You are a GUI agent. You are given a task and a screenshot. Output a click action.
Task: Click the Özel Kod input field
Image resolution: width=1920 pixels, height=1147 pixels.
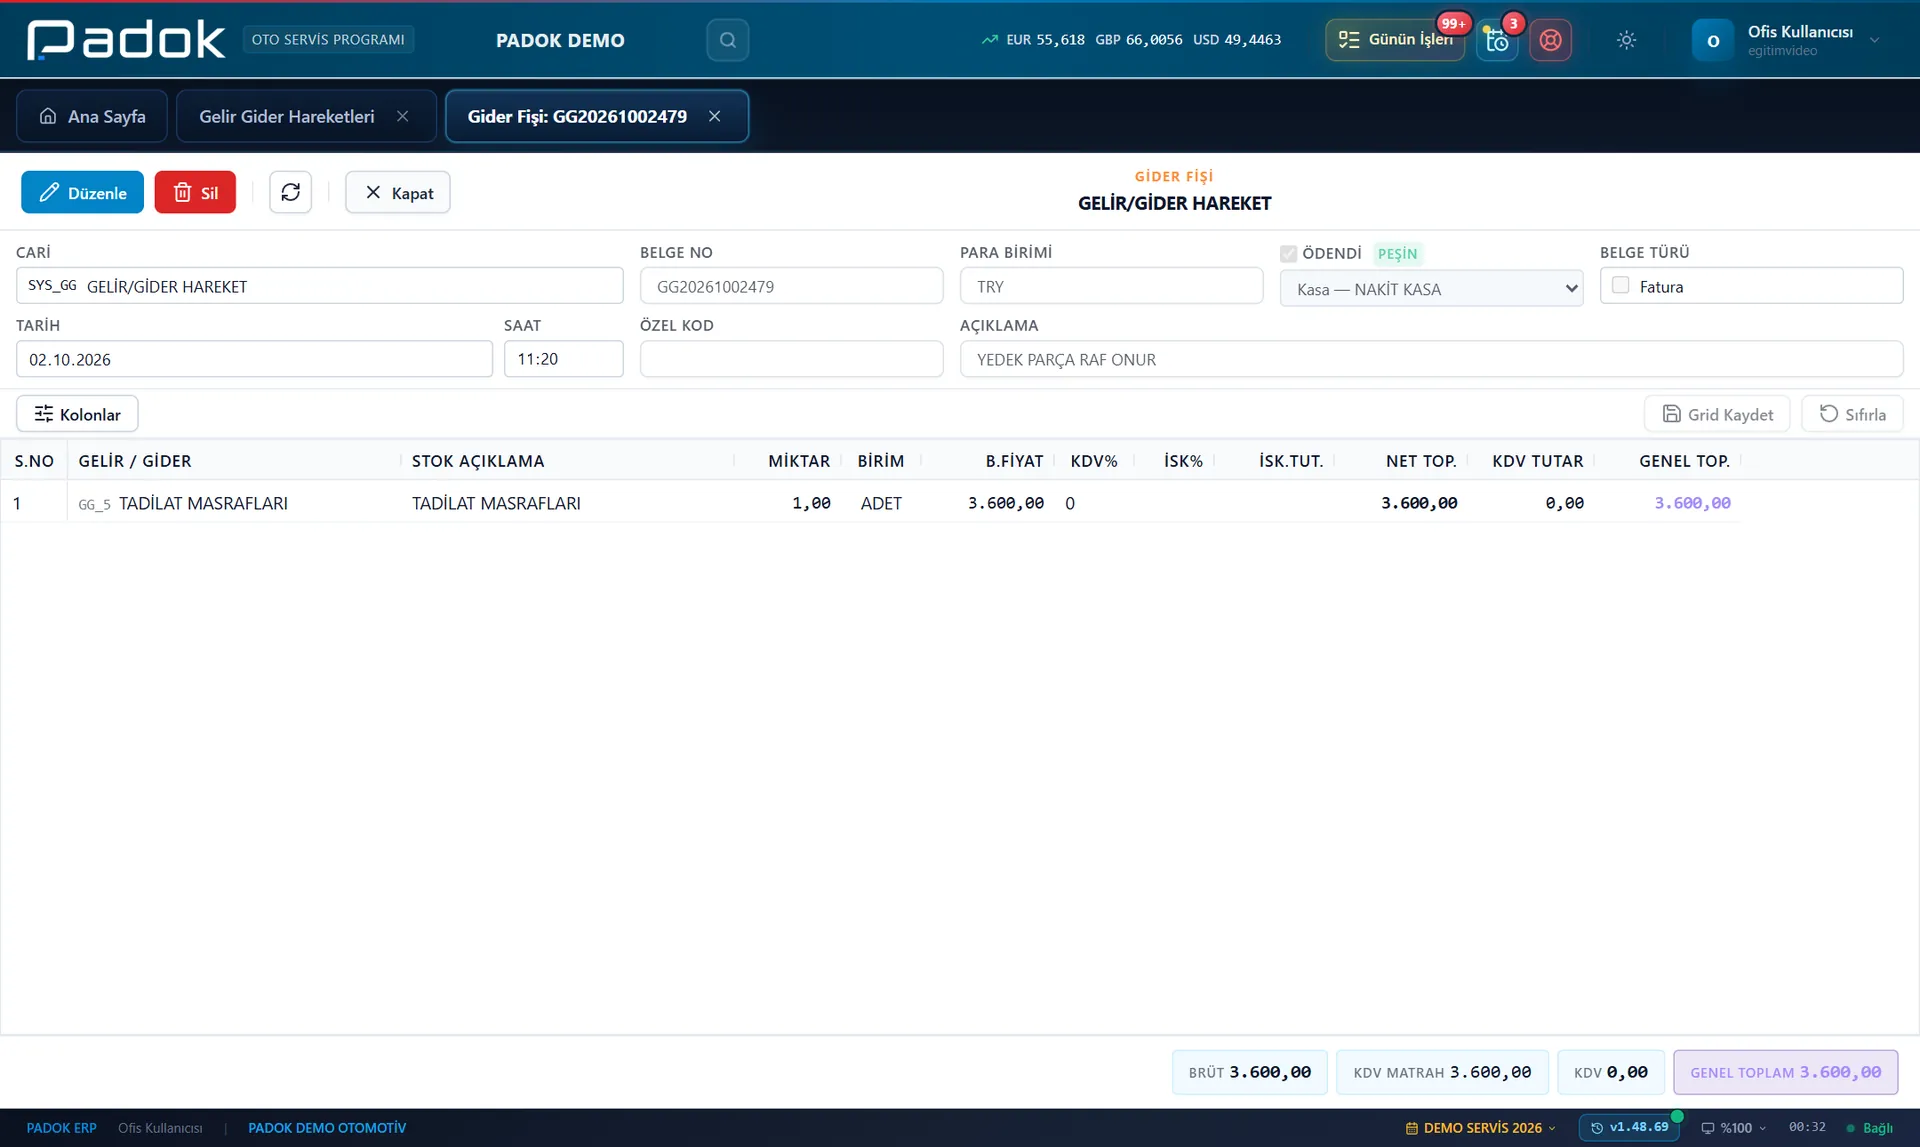(791, 359)
